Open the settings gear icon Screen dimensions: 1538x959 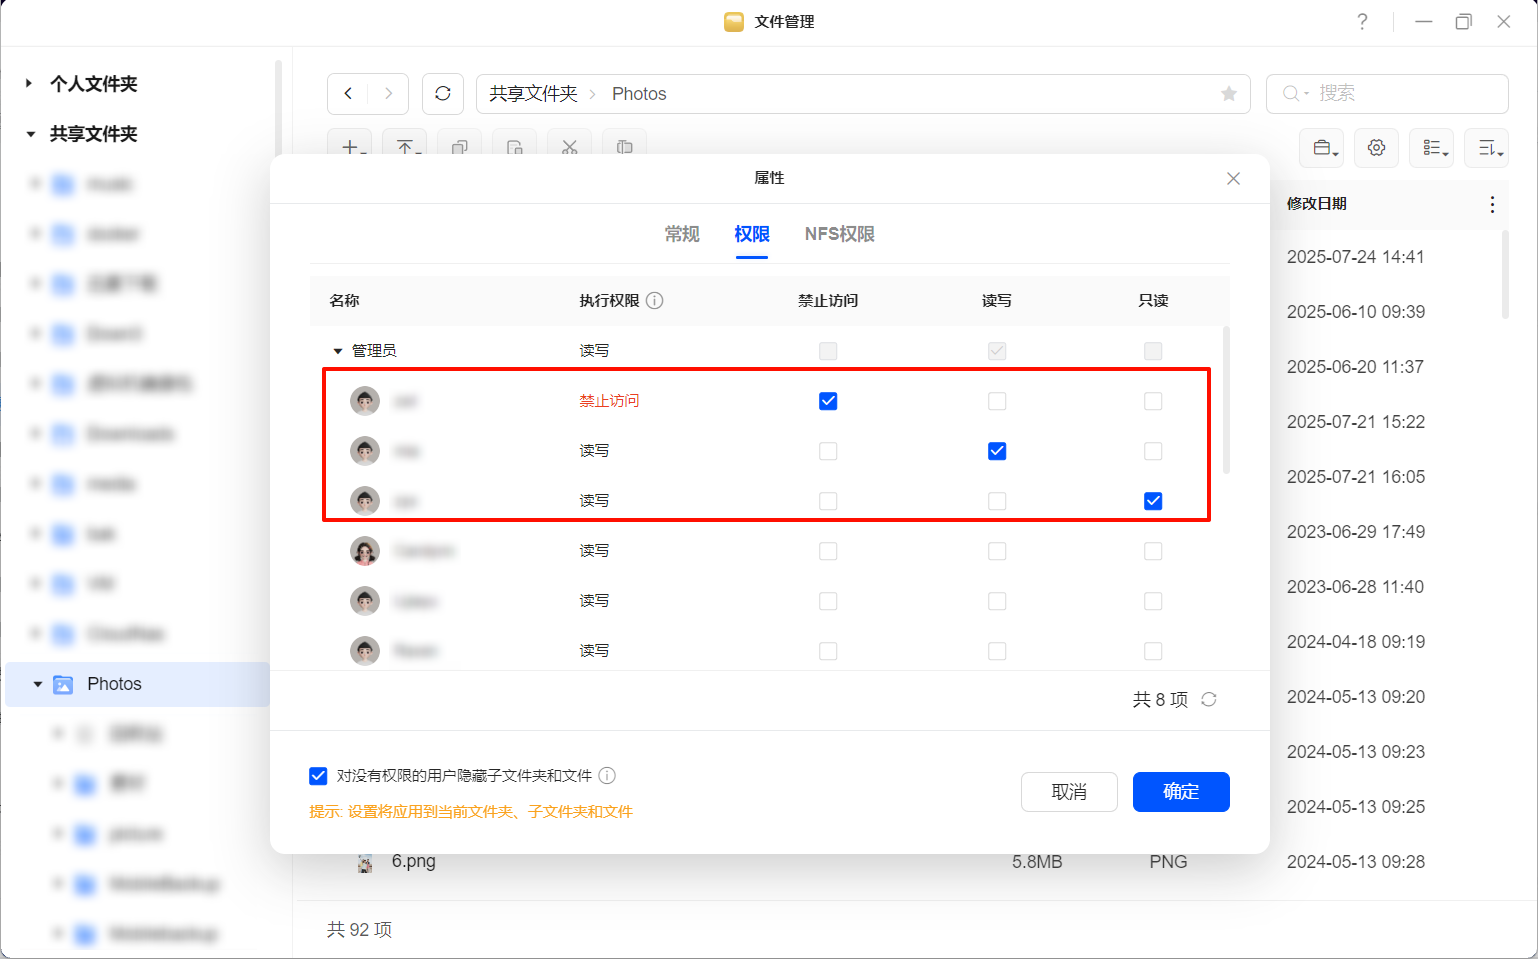pyautogui.click(x=1376, y=148)
